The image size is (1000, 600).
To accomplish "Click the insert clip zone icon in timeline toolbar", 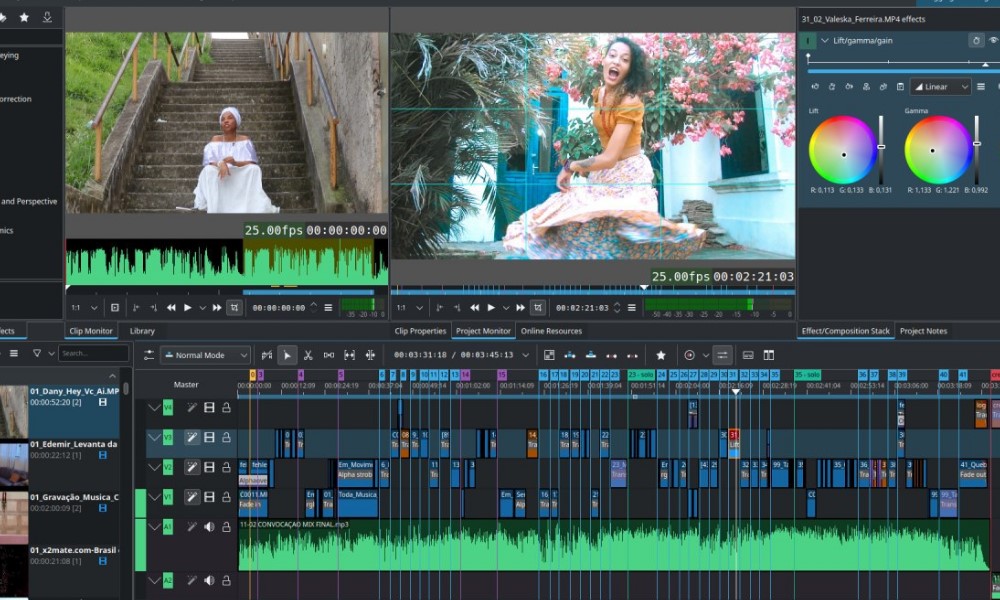I will (x=570, y=355).
